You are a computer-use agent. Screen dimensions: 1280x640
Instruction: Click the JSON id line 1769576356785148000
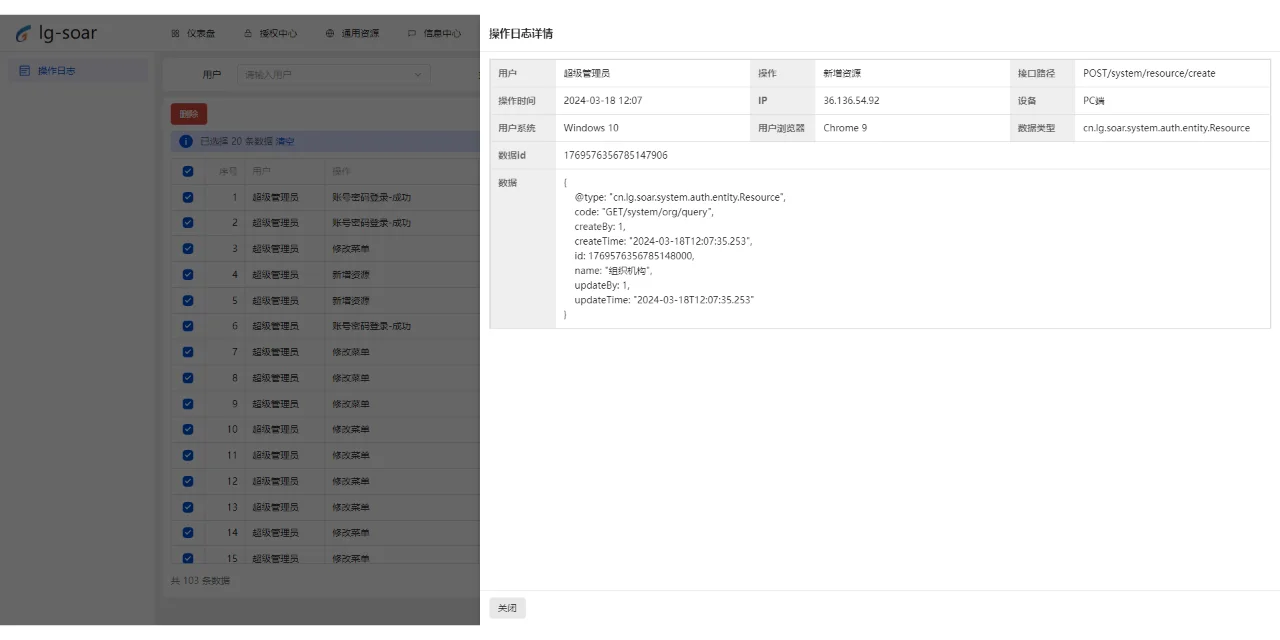(634, 256)
